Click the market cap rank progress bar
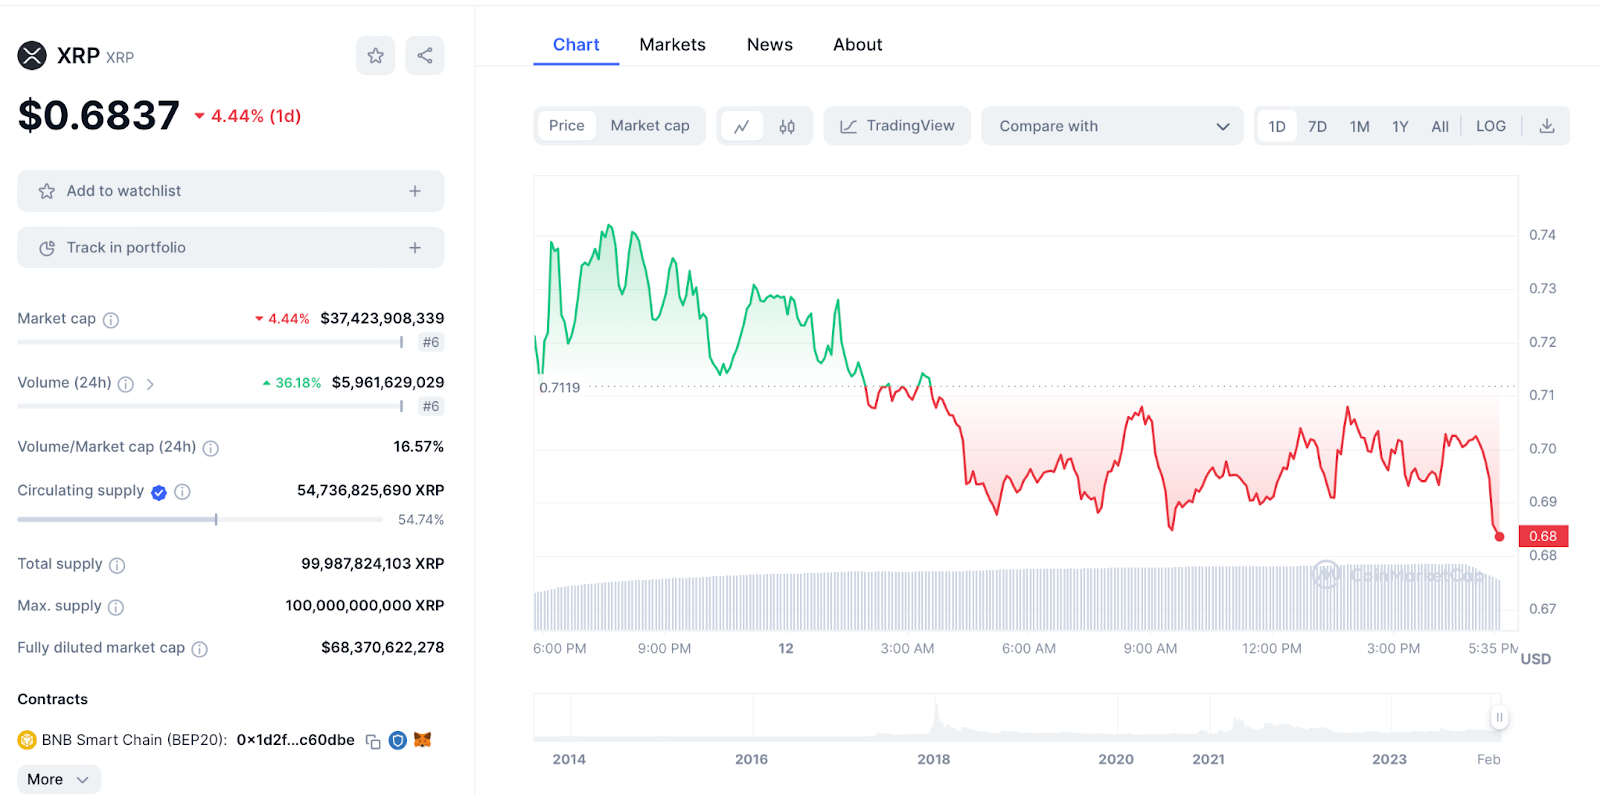This screenshot has height=795, width=1600. pos(210,343)
